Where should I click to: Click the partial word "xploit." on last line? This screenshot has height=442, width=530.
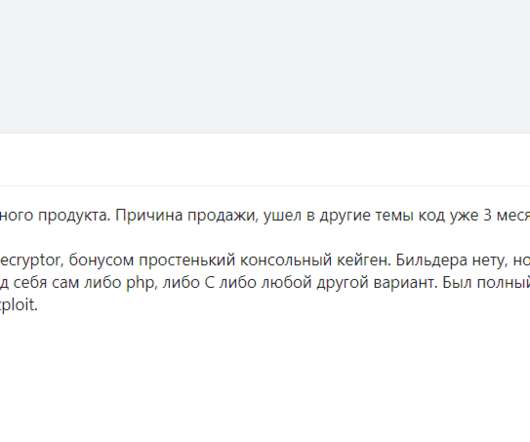19,305
